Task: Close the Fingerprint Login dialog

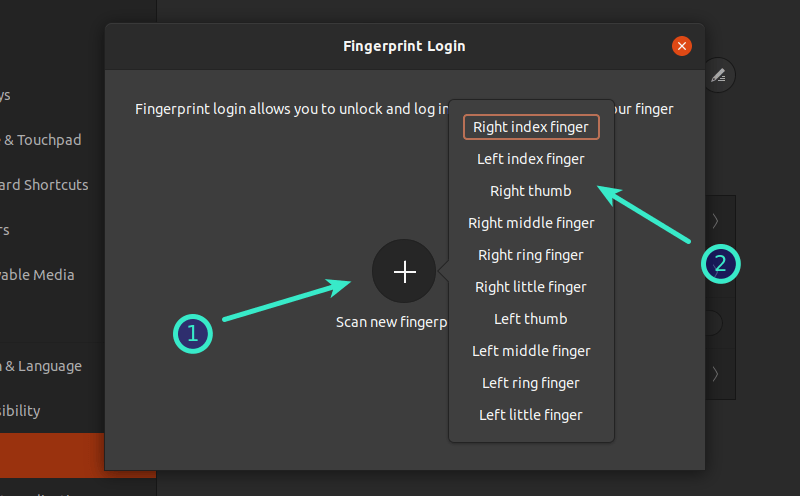Action: click(682, 46)
